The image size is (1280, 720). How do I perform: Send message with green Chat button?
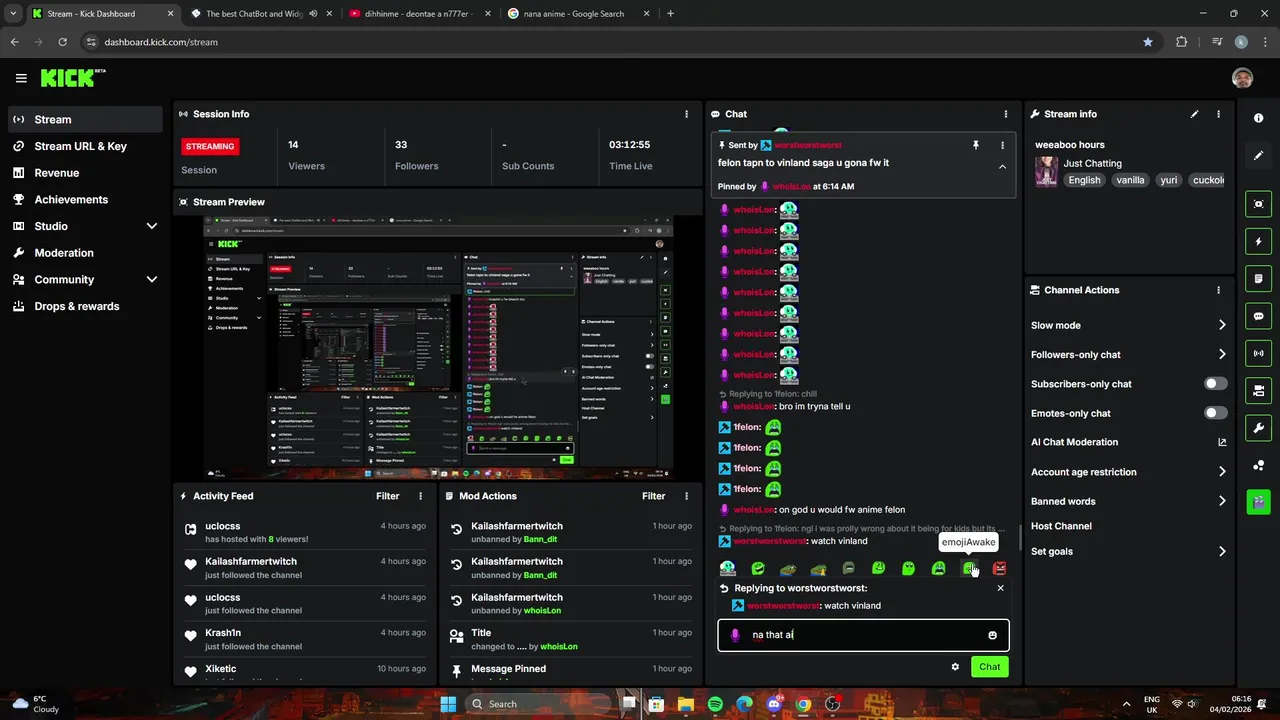pyautogui.click(x=989, y=667)
